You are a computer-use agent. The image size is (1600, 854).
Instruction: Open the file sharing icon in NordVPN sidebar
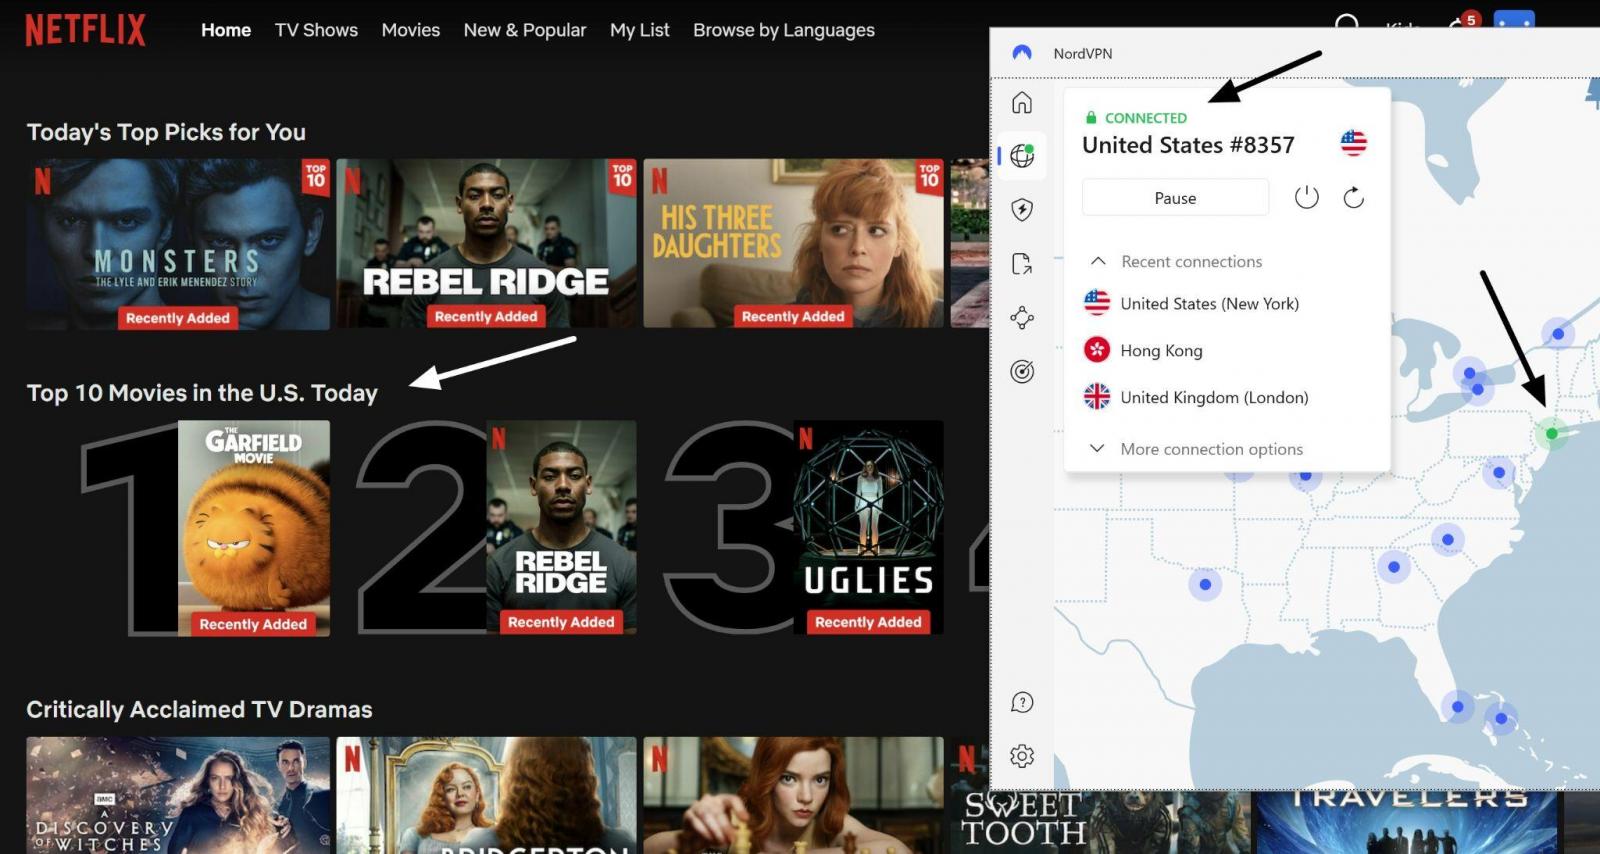[1021, 264]
